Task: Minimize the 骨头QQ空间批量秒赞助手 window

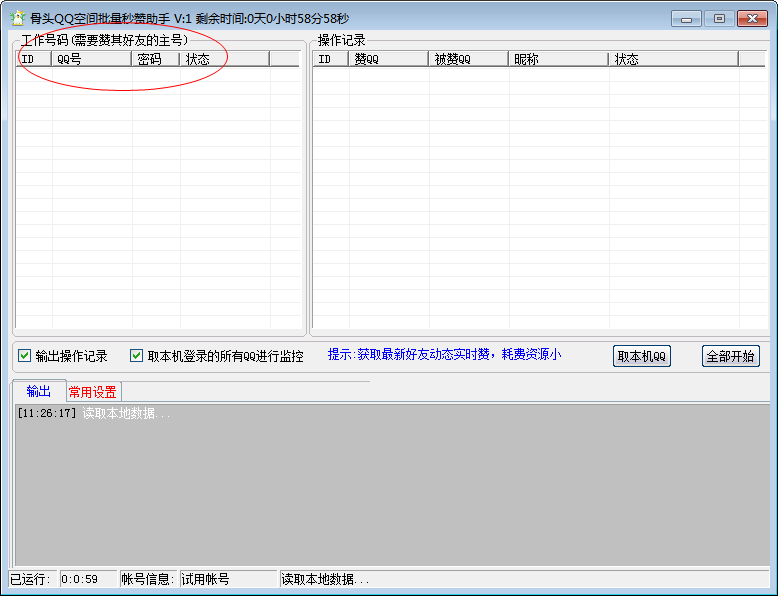Action: pos(686,19)
